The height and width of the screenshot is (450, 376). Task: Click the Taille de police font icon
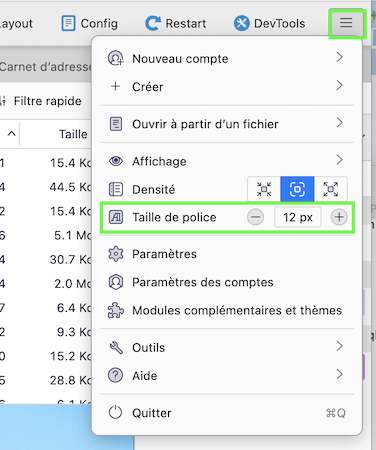click(116, 217)
